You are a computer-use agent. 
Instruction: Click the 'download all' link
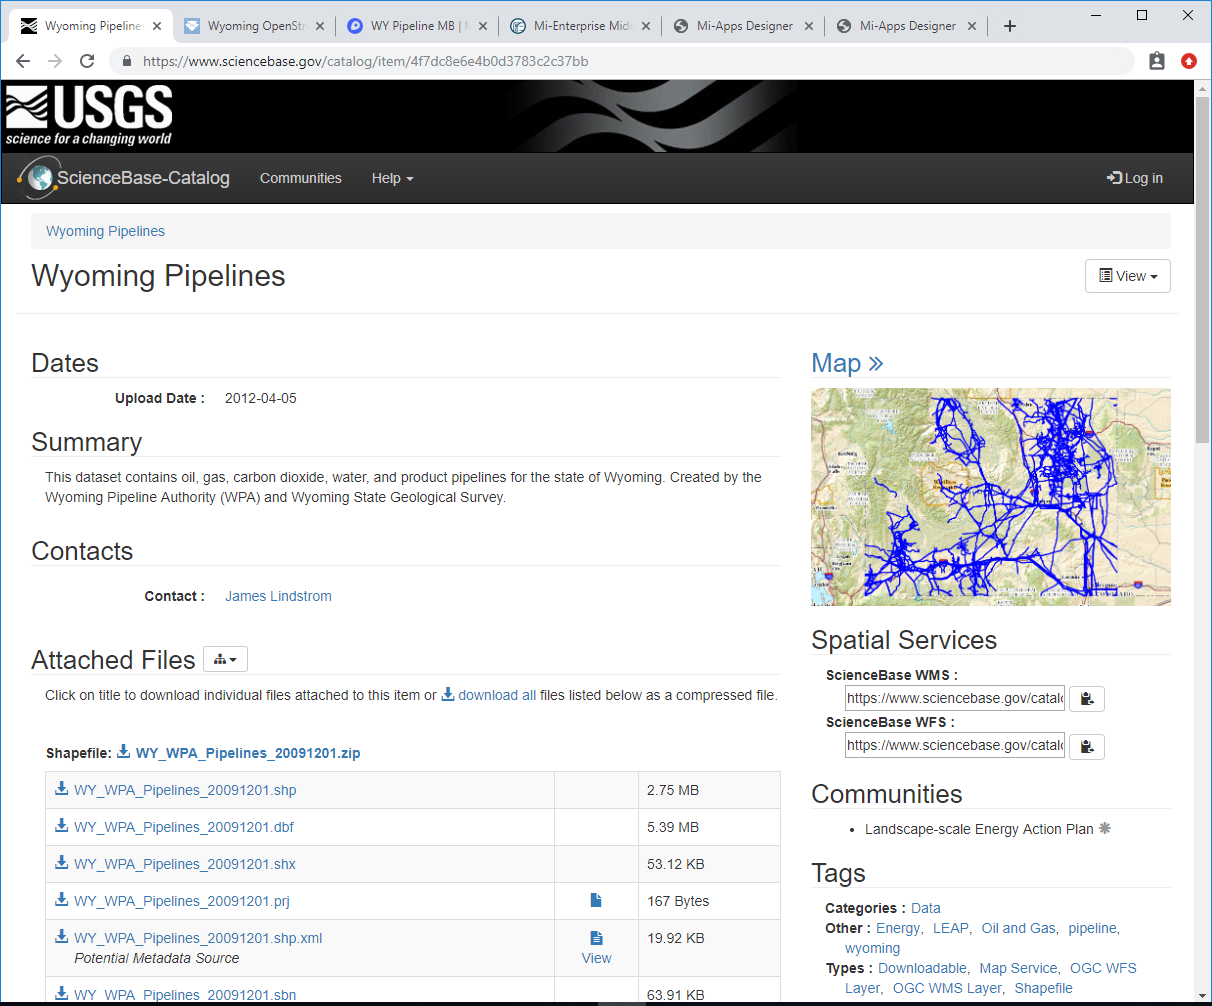[497, 695]
